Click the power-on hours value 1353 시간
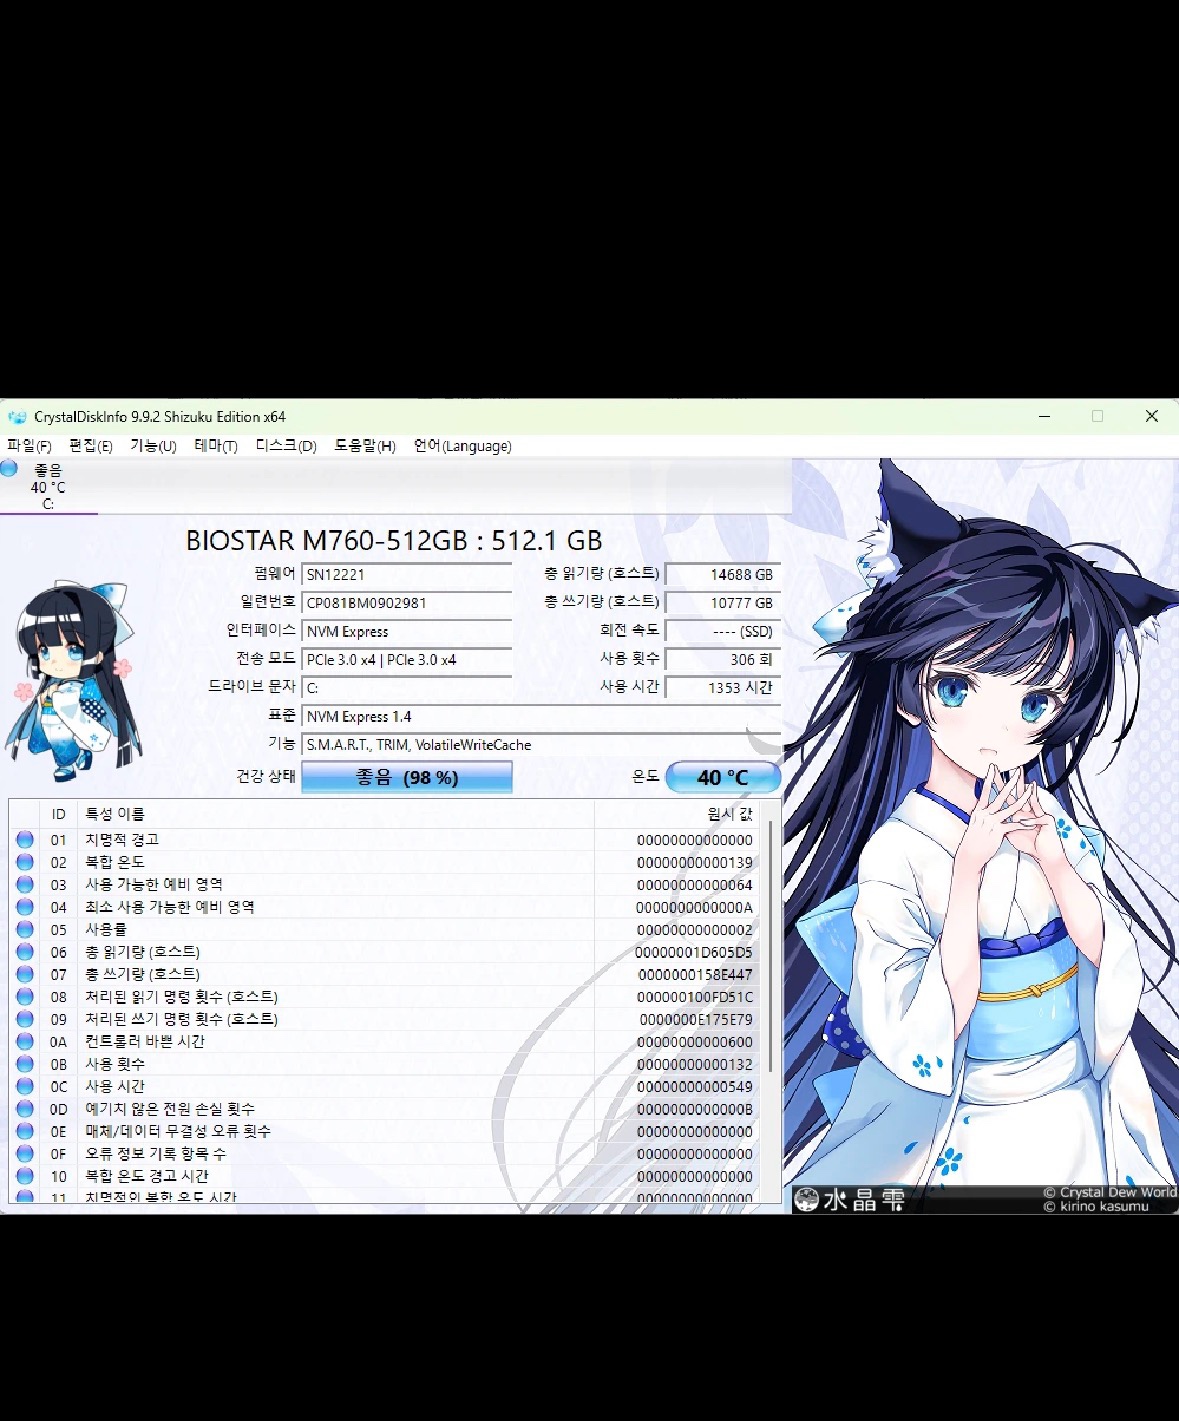The image size is (1179, 1421). [x=723, y=688]
